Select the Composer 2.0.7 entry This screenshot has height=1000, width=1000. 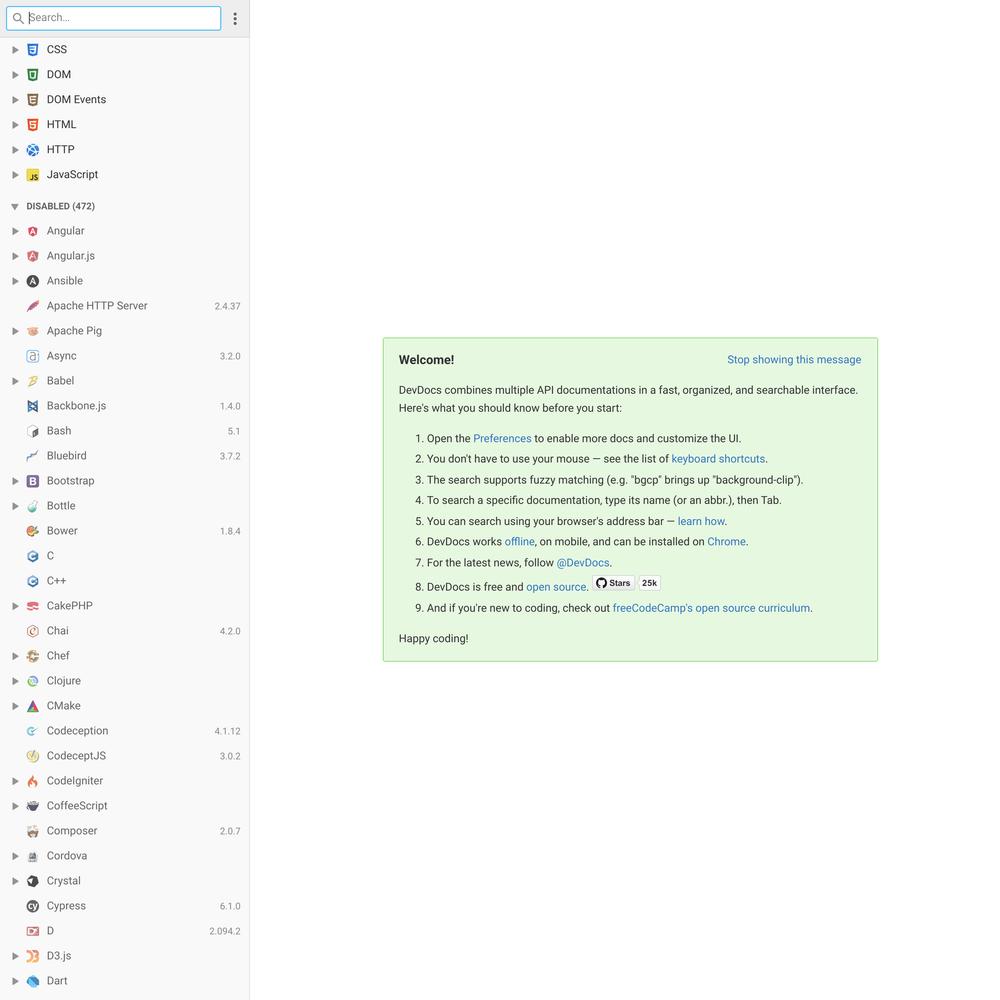point(125,831)
